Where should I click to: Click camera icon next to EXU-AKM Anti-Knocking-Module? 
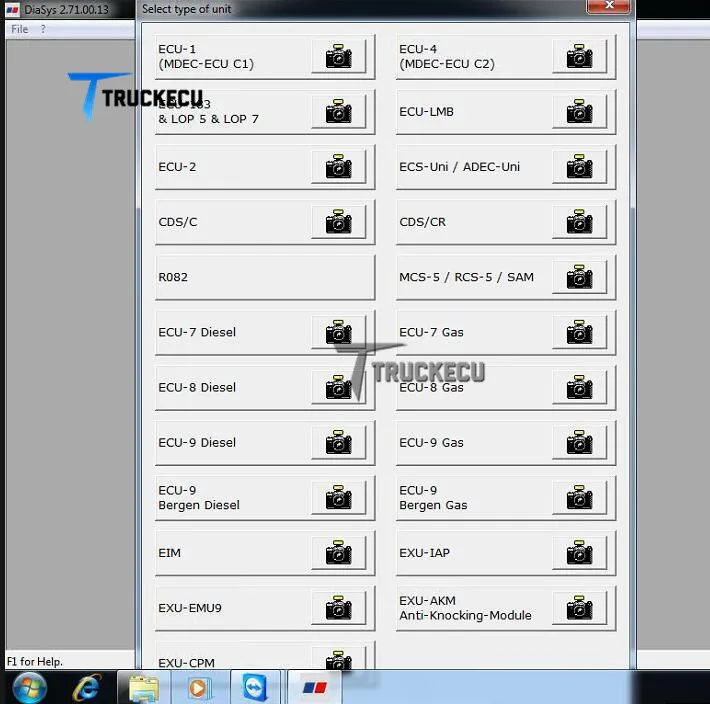579,608
